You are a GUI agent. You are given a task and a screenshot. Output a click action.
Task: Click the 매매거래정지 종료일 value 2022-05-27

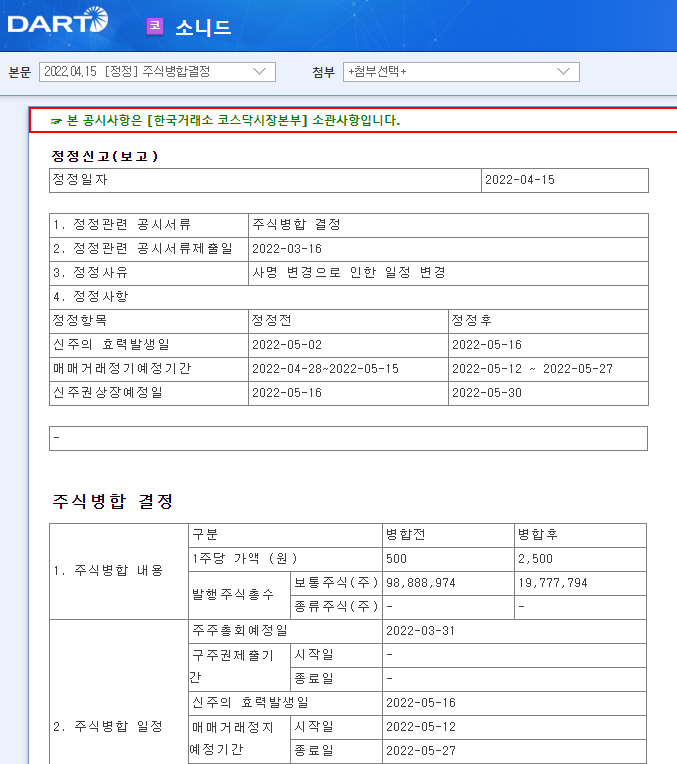[421, 751]
